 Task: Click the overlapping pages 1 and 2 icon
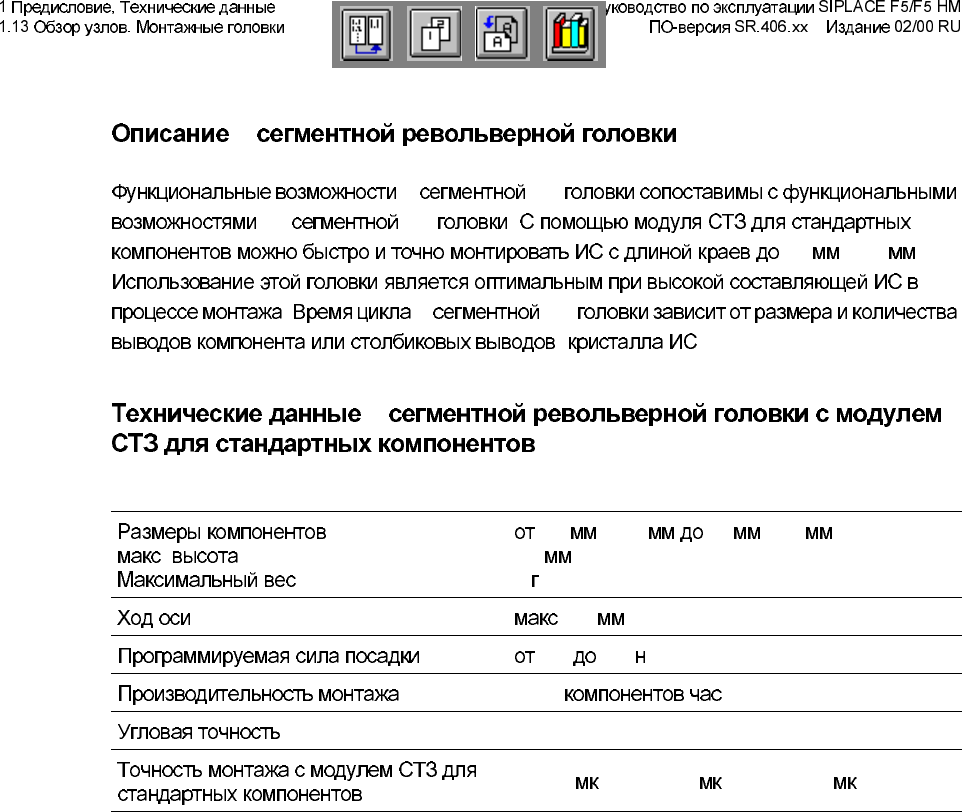[x=434, y=34]
